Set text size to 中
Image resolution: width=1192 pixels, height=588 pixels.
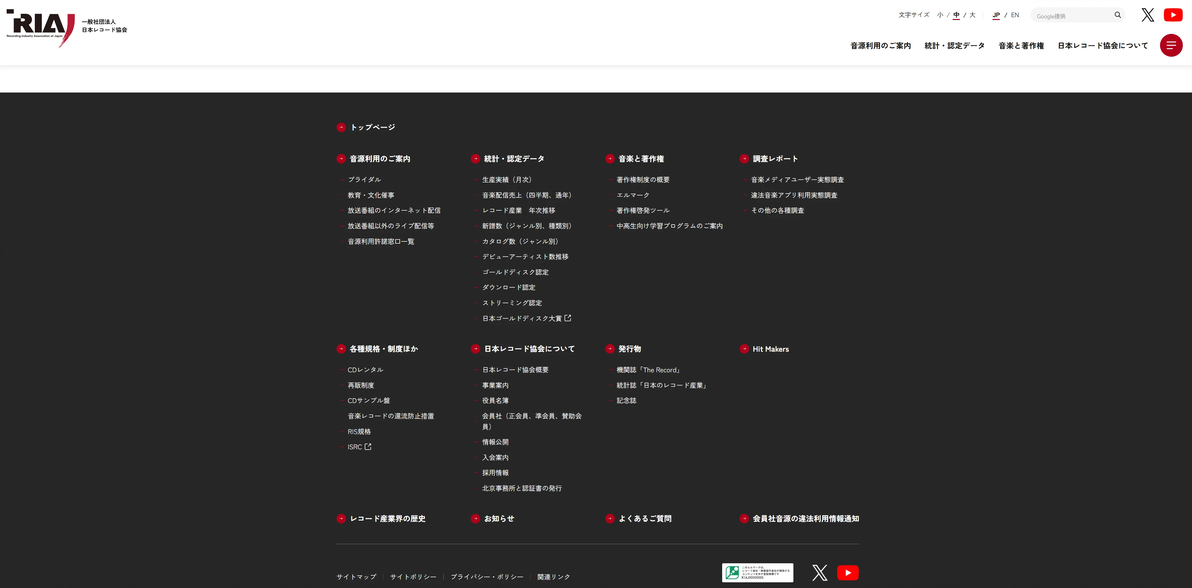click(x=956, y=14)
